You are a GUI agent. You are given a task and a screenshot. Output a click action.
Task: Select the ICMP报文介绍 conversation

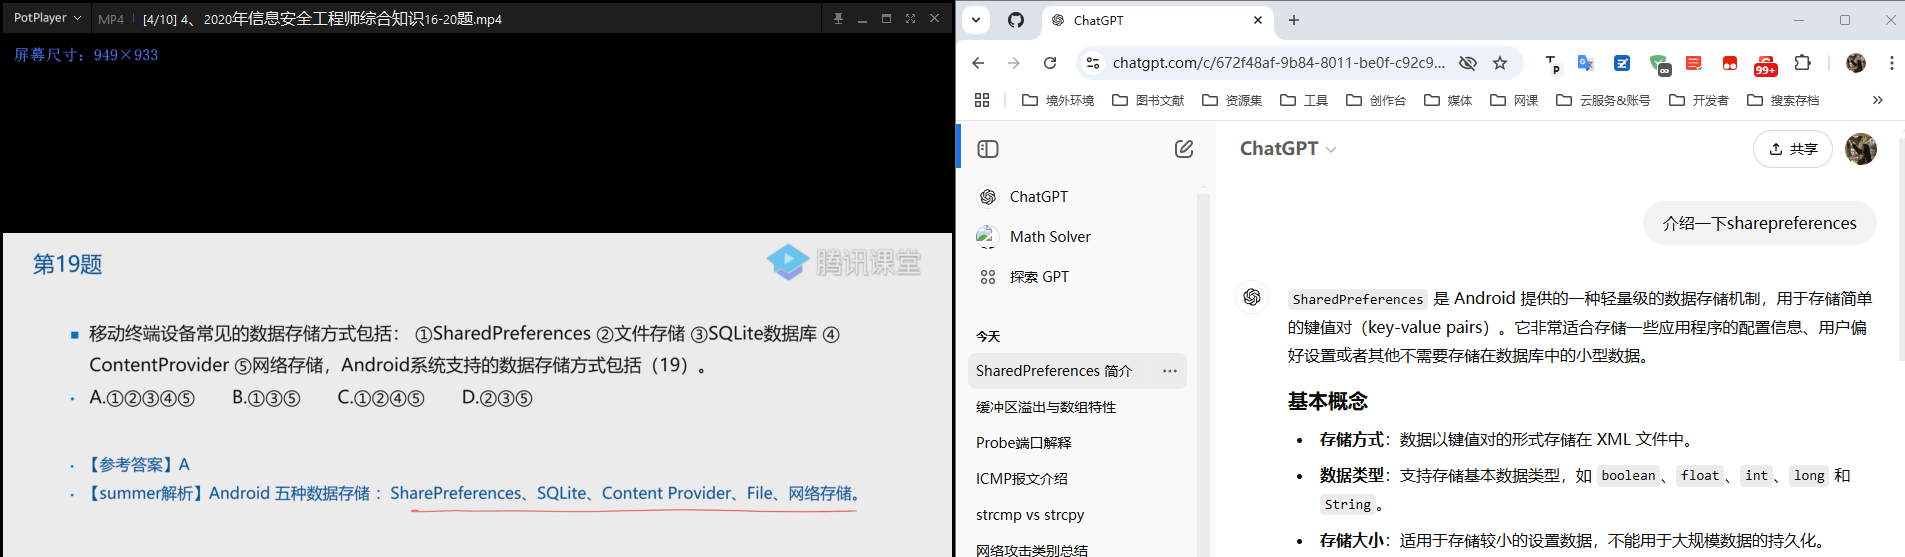click(x=1021, y=479)
